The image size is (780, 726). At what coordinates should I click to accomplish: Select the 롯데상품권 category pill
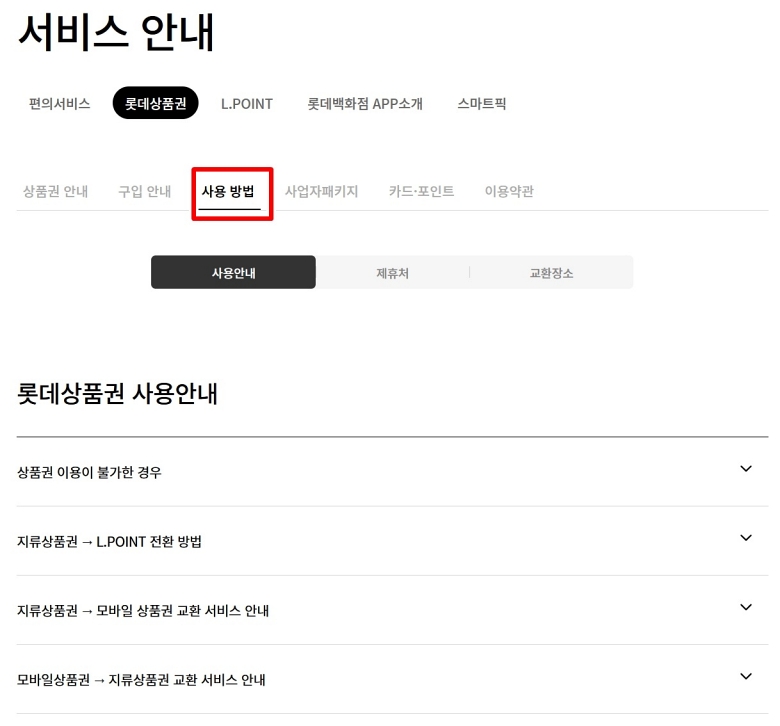[x=155, y=103]
